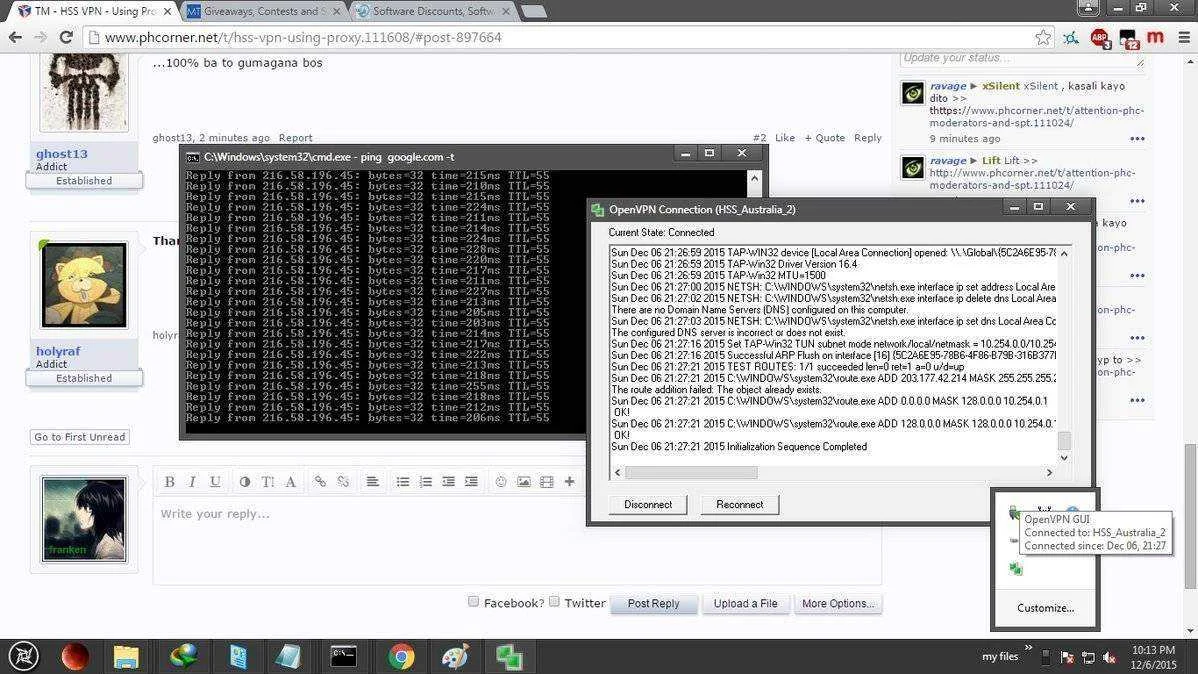
Task: Click the Go to First Unread button
Action: pos(79,437)
